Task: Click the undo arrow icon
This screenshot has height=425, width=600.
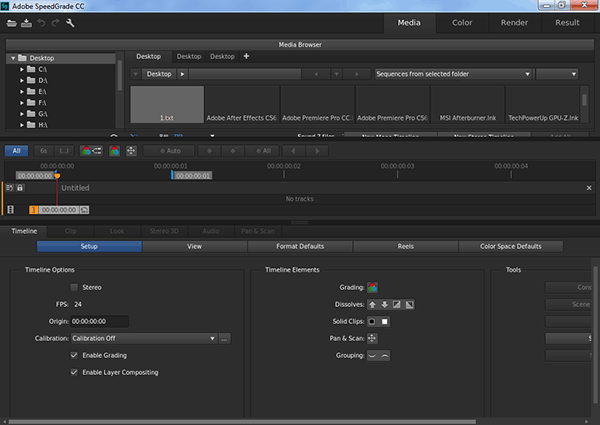Action: click(41, 23)
